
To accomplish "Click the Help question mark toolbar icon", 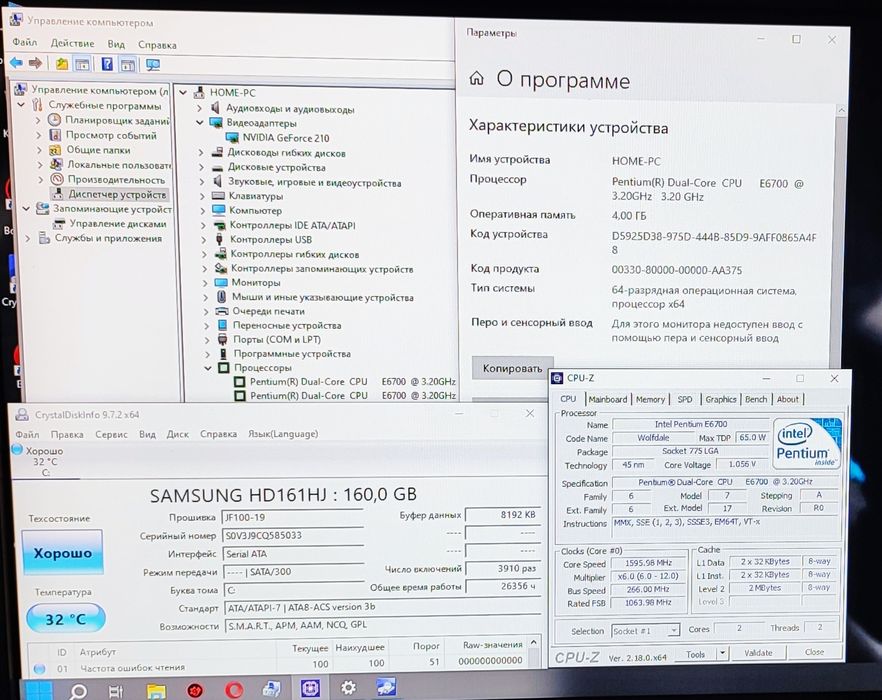I will pyautogui.click(x=106, y=64).
